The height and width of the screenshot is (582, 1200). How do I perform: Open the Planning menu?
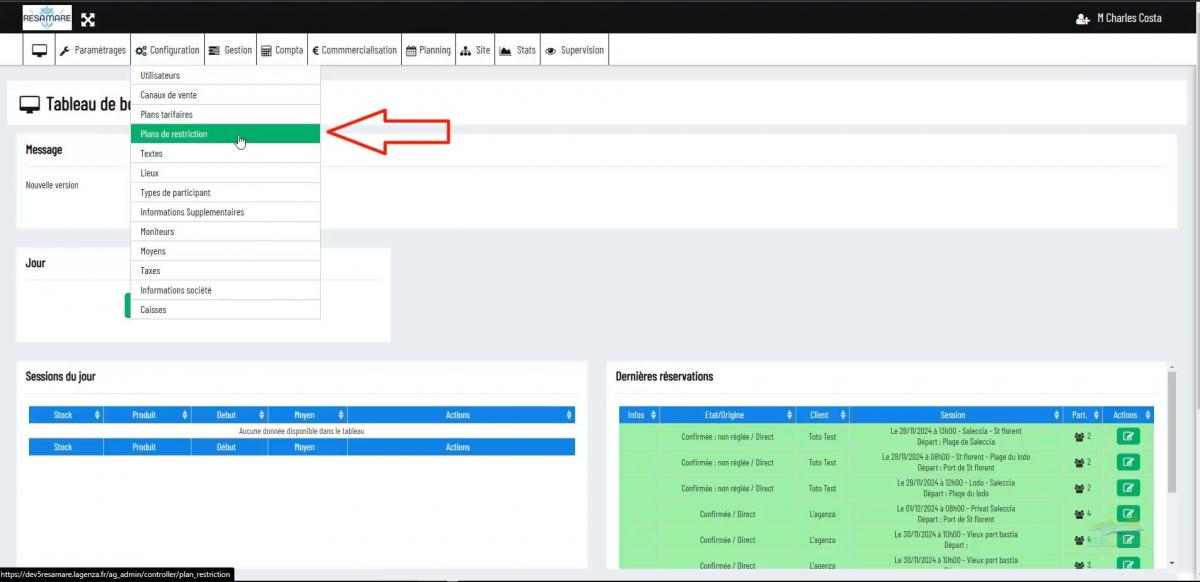point(428,50)
